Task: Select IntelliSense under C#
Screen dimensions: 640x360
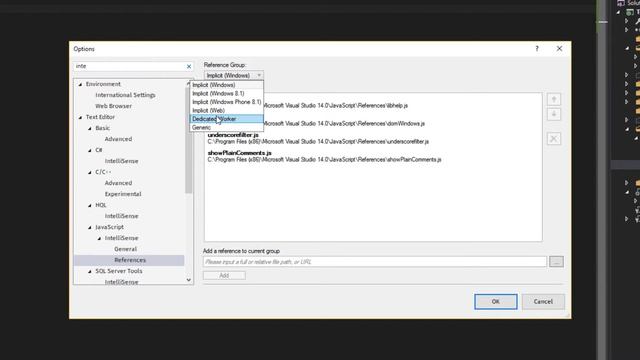Action: point(121,161)
